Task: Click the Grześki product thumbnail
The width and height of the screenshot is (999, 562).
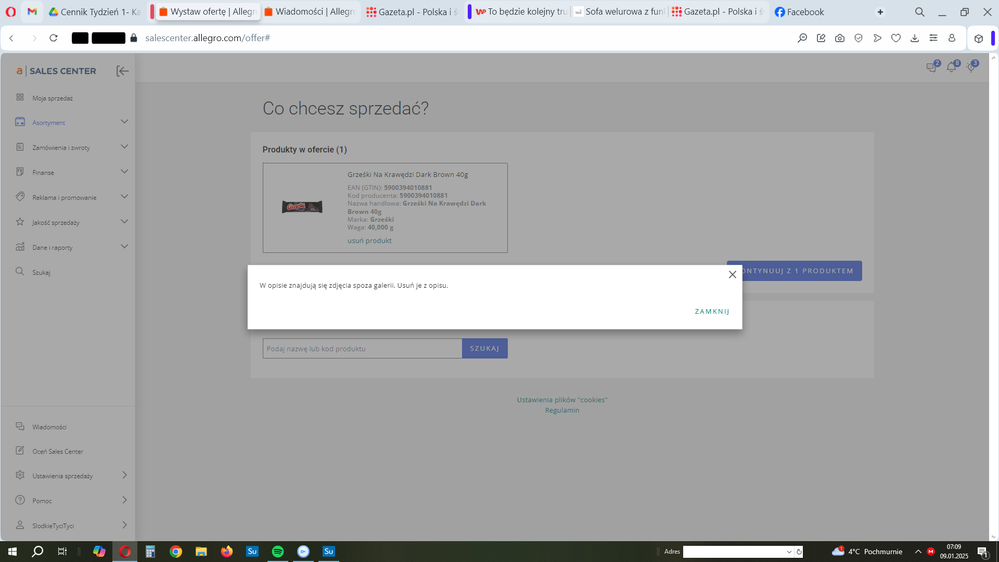Action: (x=302, y=206)
